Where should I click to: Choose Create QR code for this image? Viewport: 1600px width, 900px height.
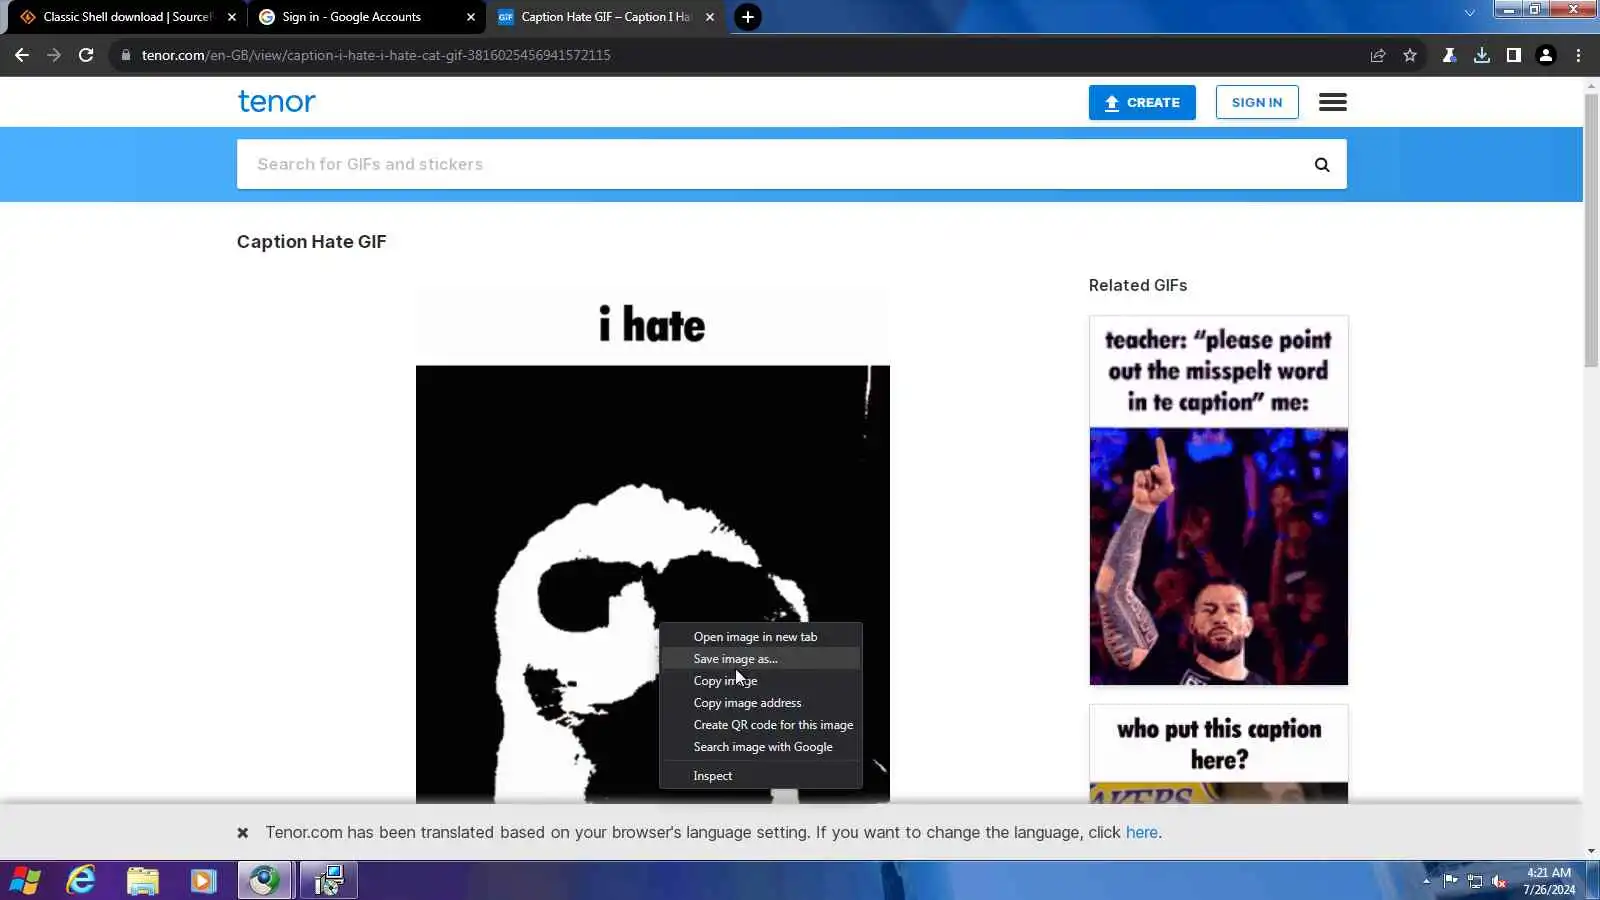coord(760,725)
